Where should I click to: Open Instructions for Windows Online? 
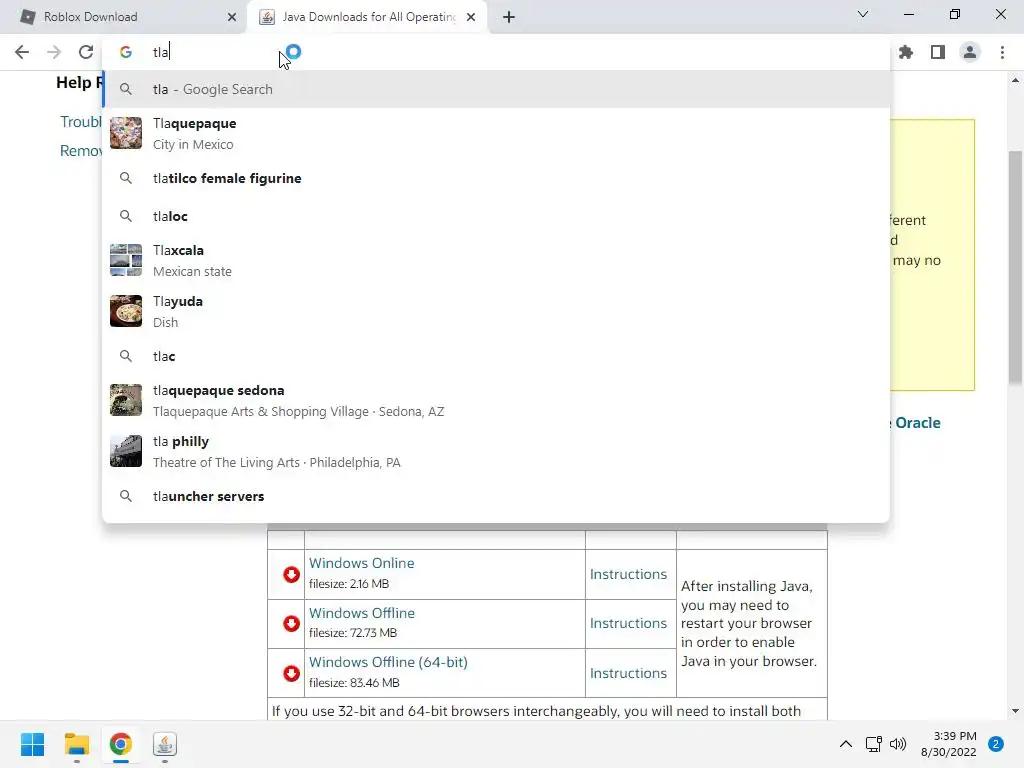tap(628, 574)
